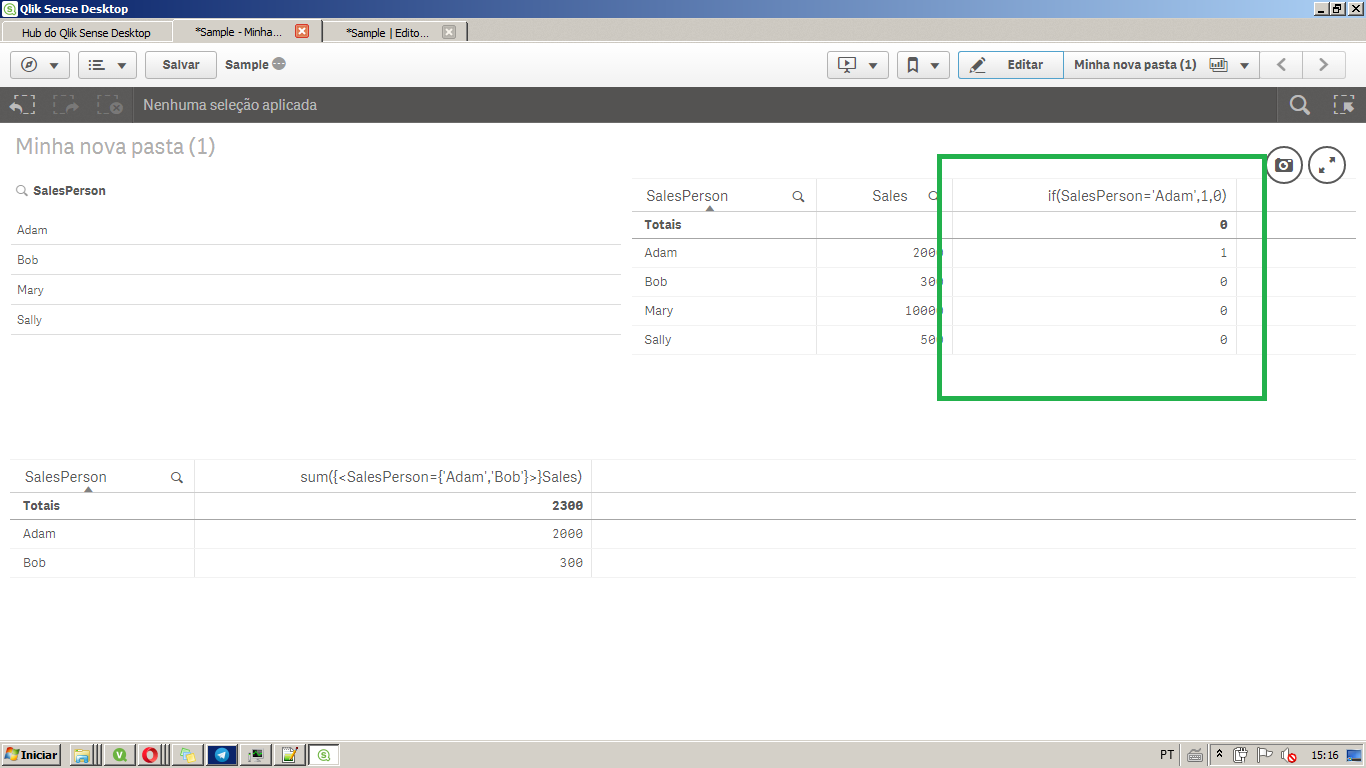1366x768 pixels.
Task: Open the storytelling presentation dropdown
Action: (858, 65)
